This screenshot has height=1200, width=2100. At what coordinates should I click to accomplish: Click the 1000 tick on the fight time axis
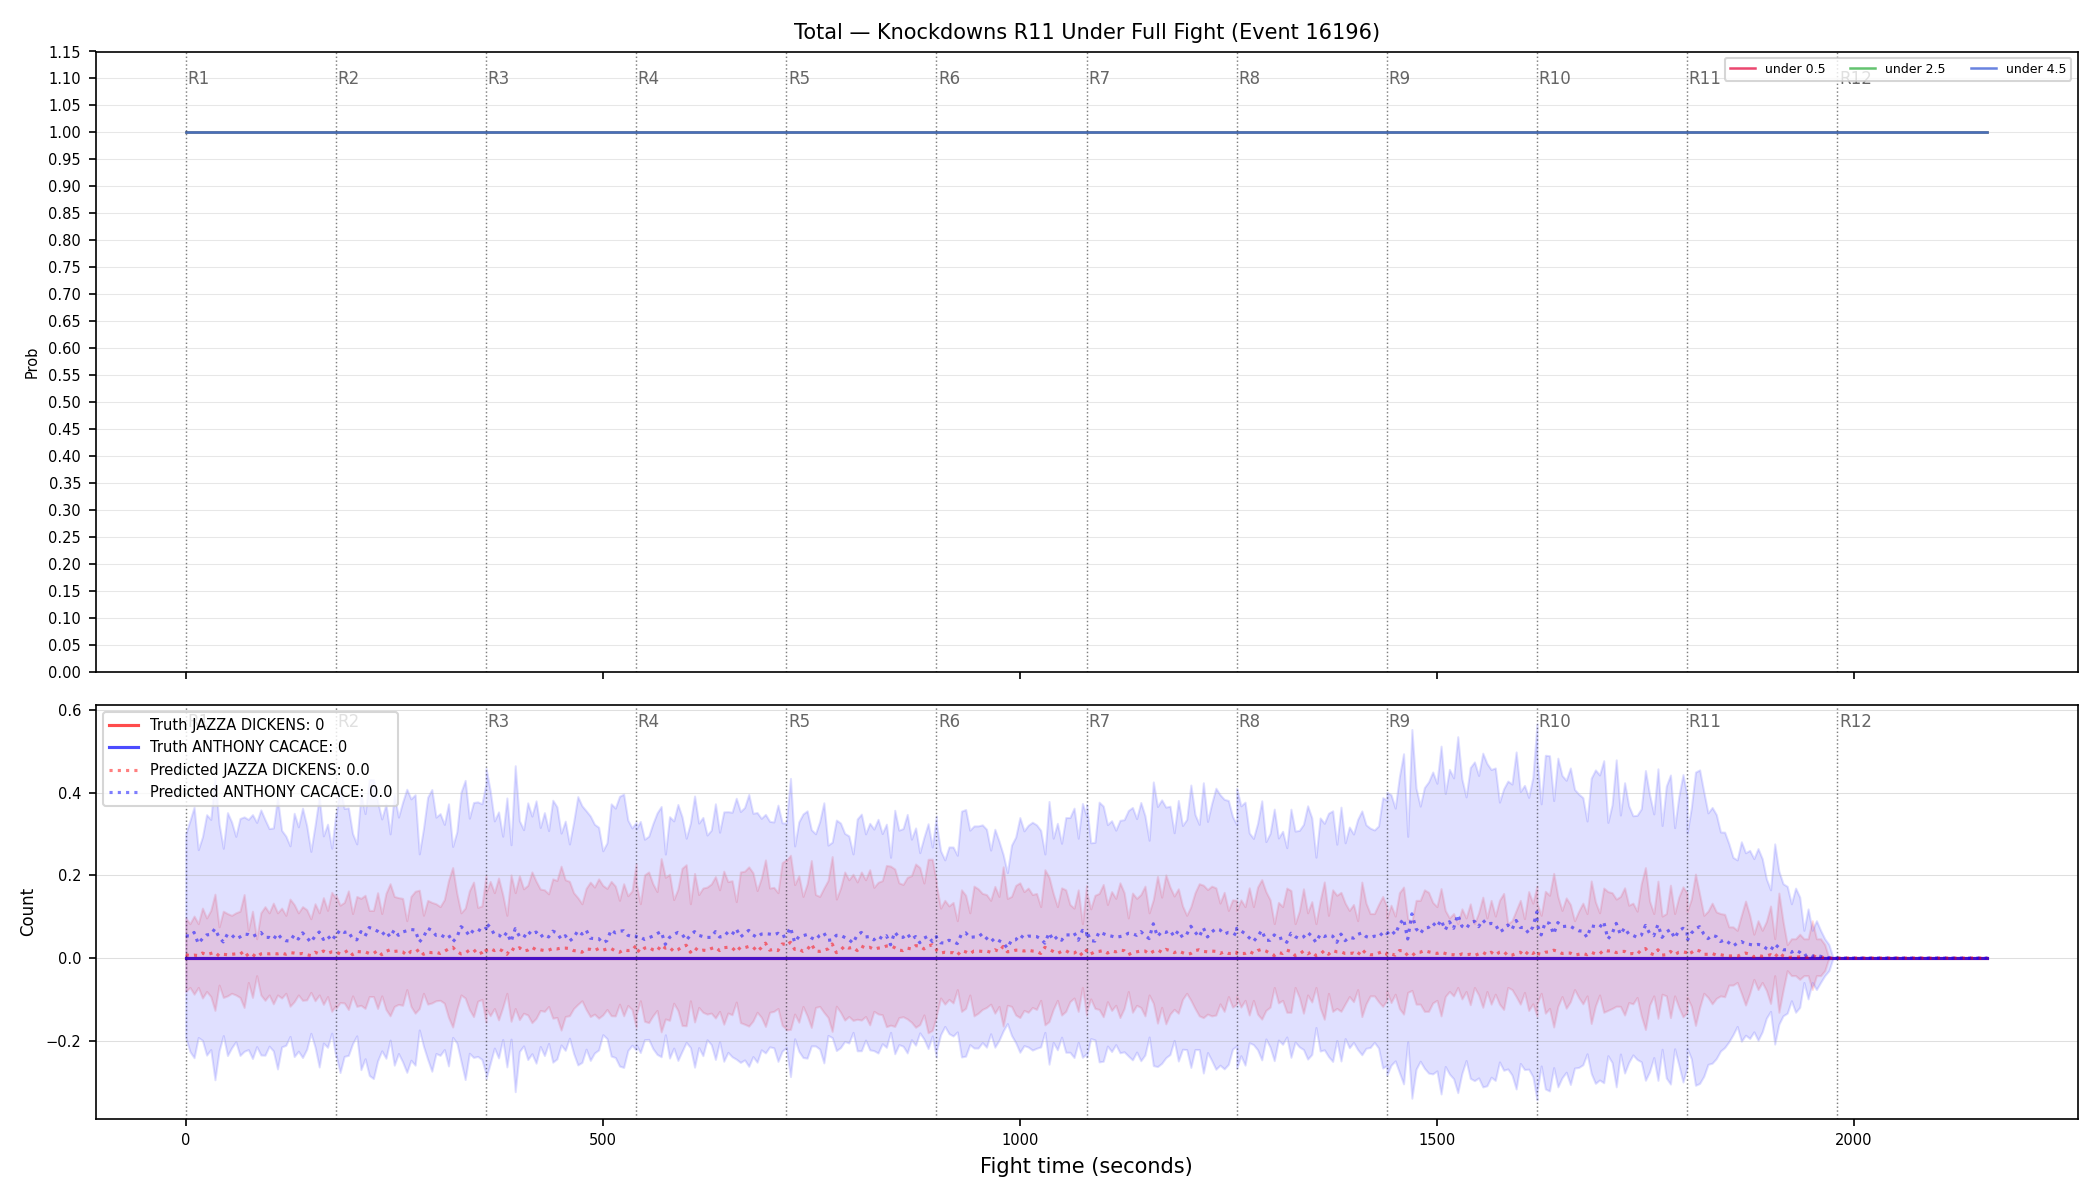click(1020, 1139)
